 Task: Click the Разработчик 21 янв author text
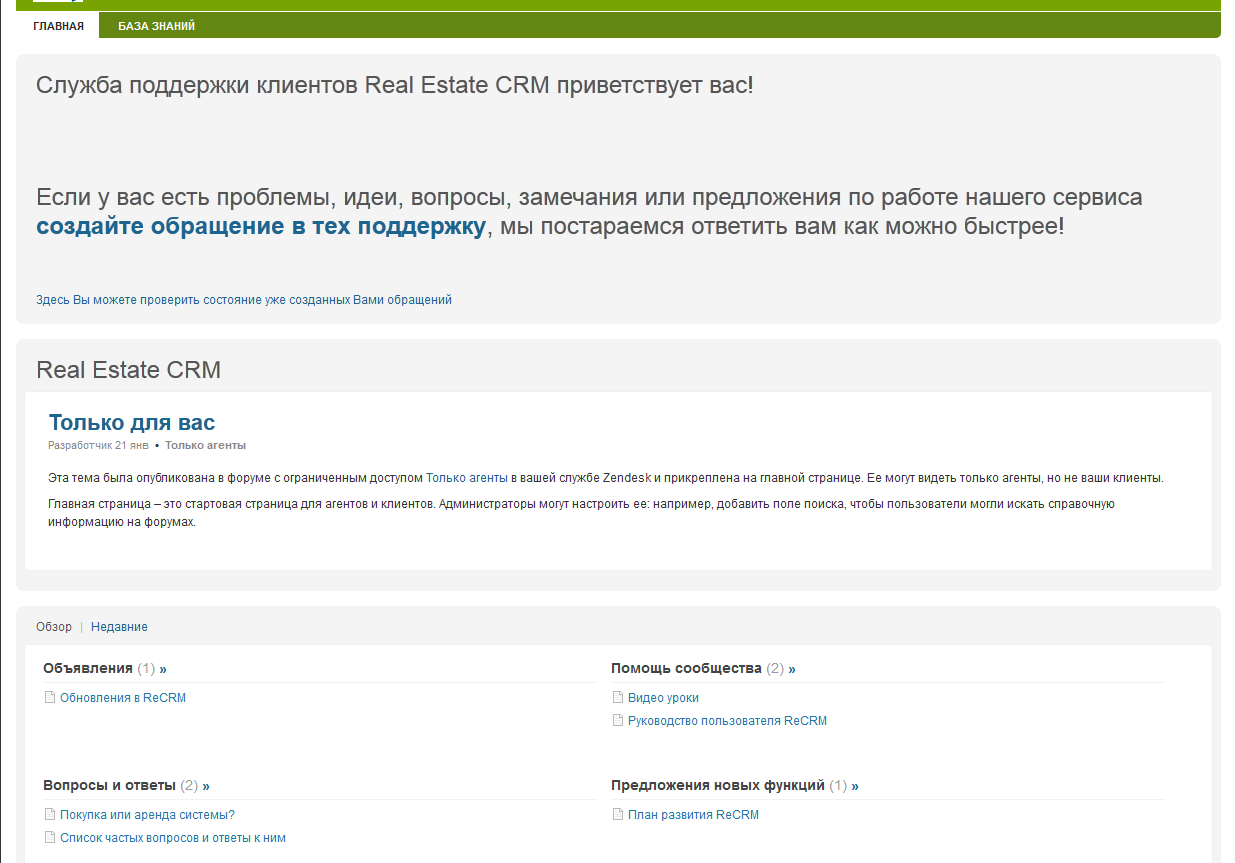(x=98, y=445)
